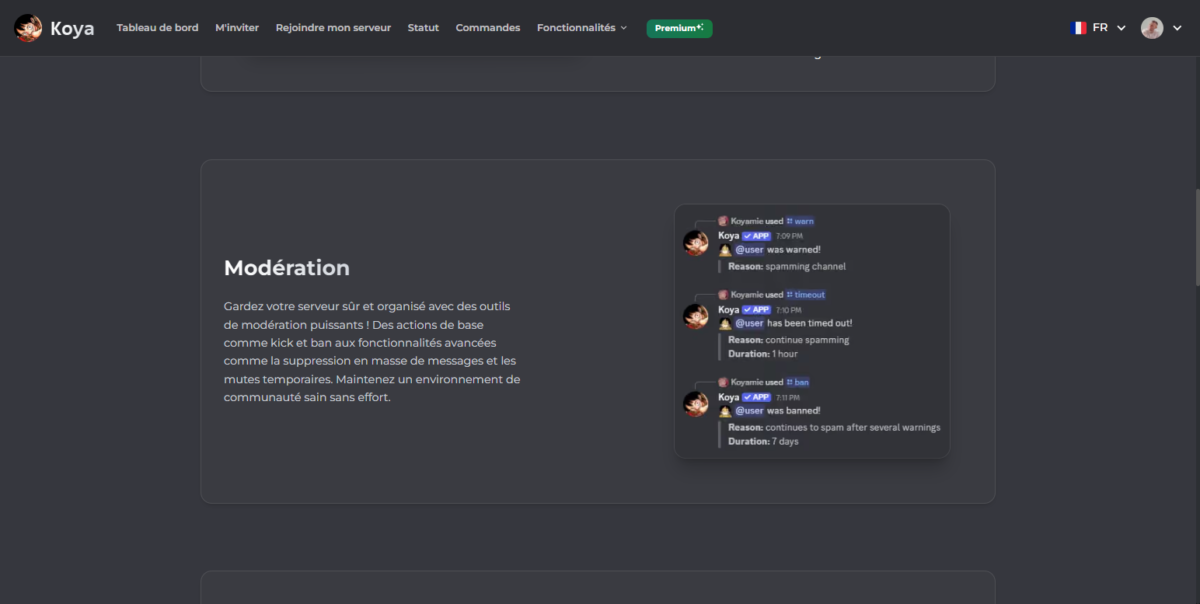Image resolution: width=1200 pixels, height=604 pixels.
Task: Expand the user account menu chevron
Action: [1177, 28]
